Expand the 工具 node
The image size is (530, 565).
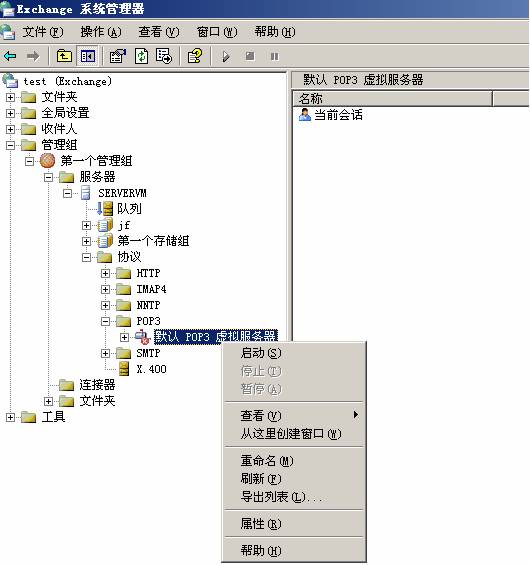10,417
